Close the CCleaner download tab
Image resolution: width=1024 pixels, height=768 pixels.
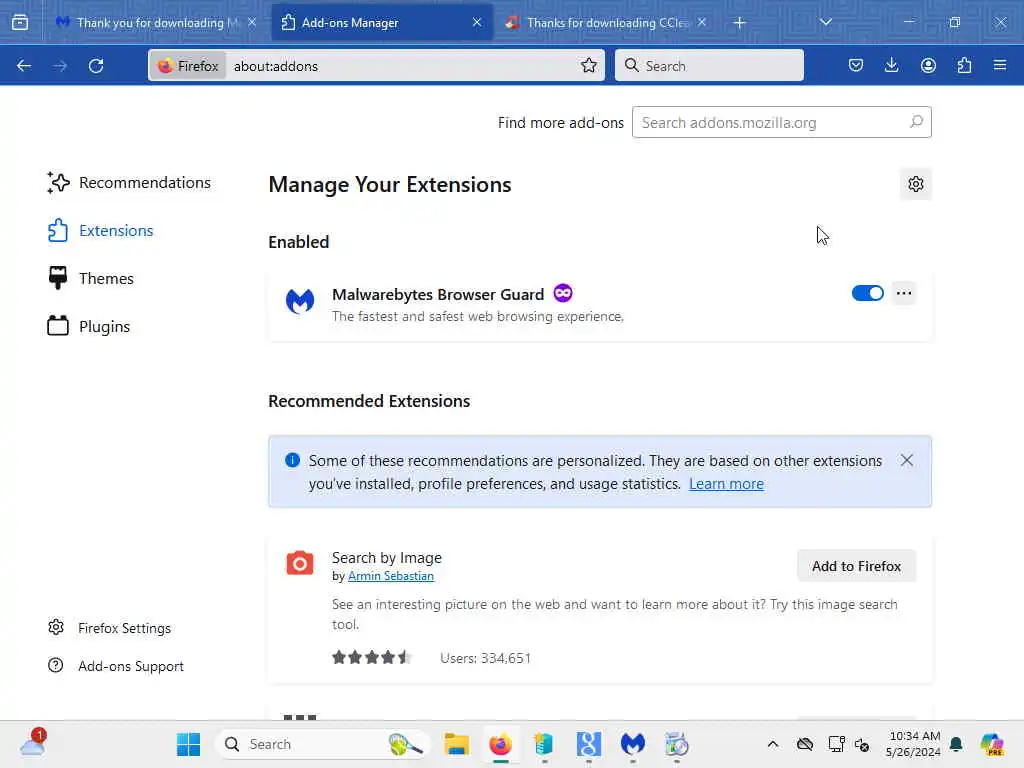tap(701, 22)
